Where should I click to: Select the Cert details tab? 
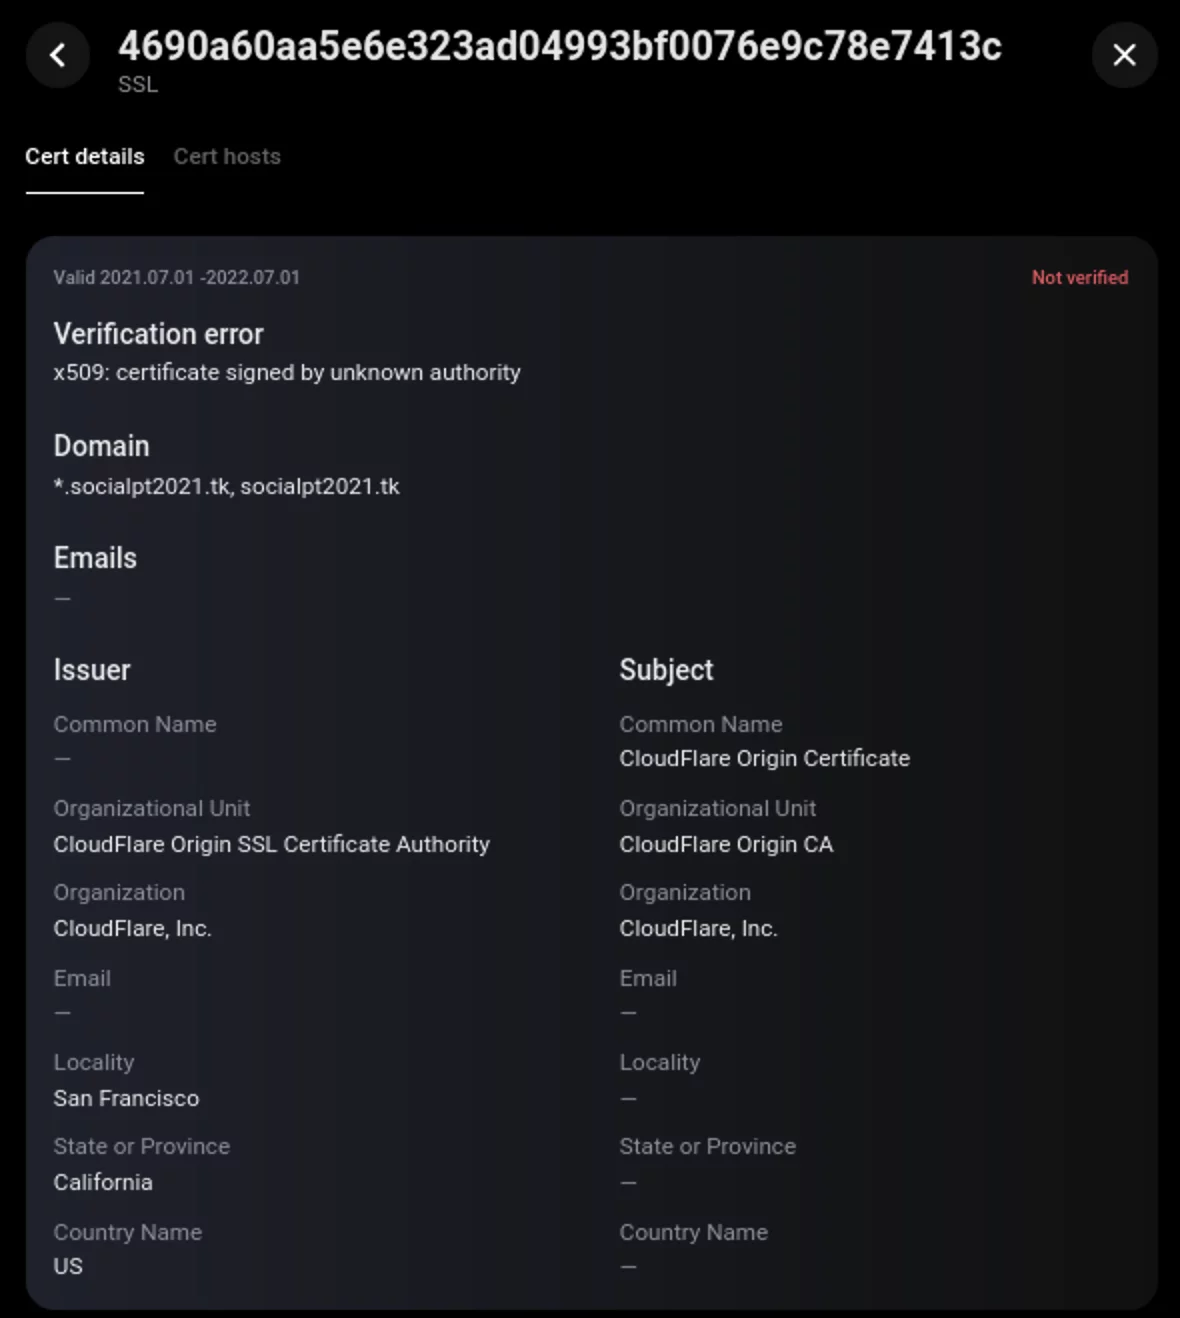[85, 156]
